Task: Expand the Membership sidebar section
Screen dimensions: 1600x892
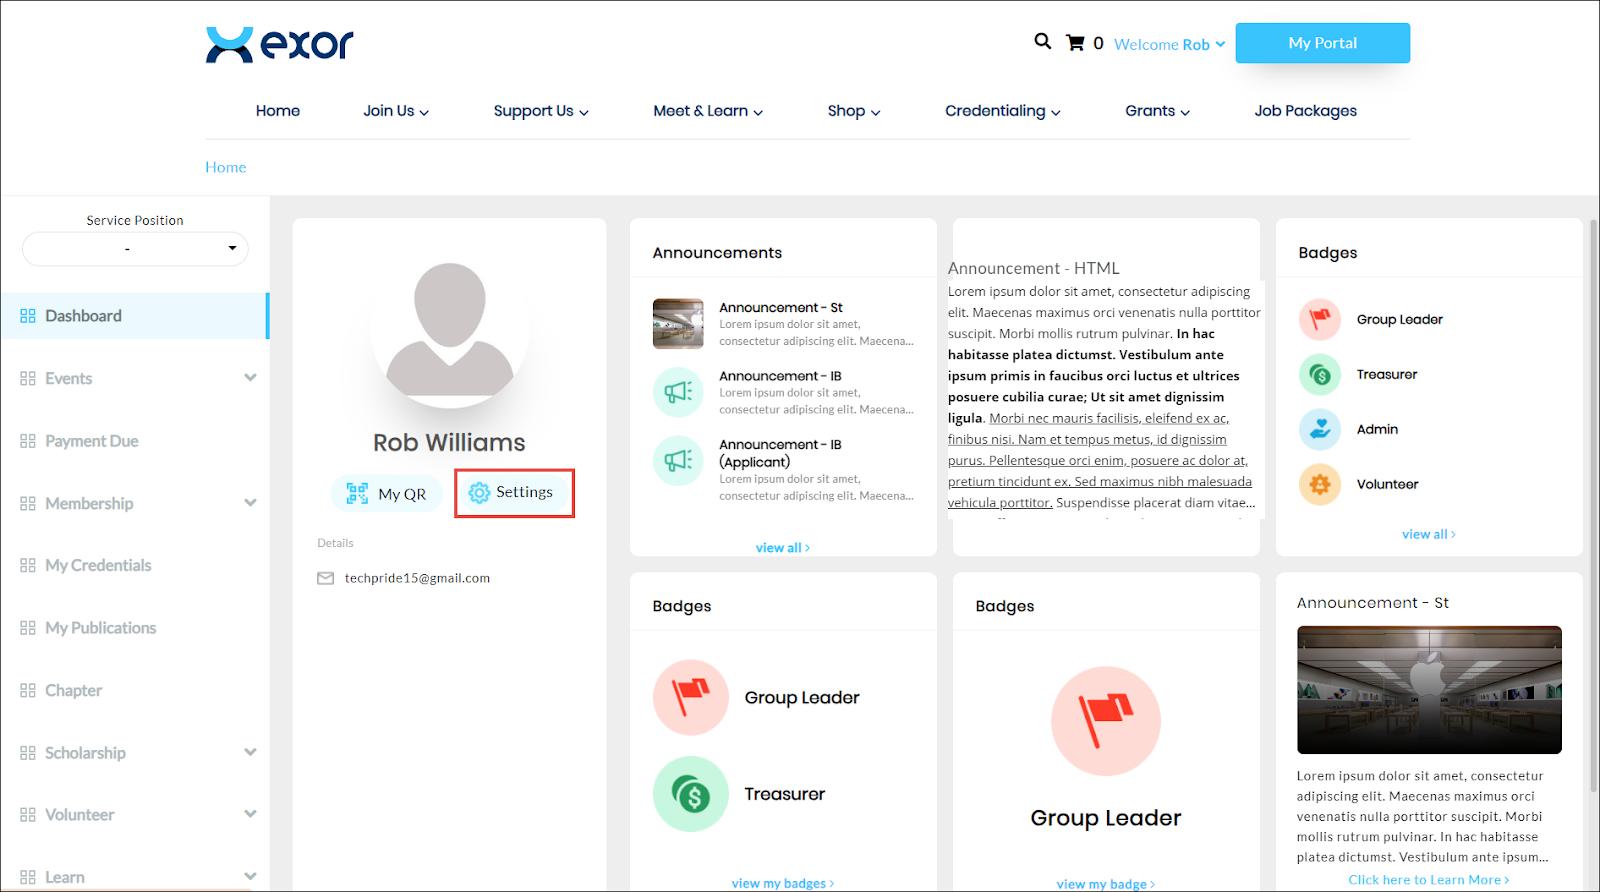Action: (250, 503)
